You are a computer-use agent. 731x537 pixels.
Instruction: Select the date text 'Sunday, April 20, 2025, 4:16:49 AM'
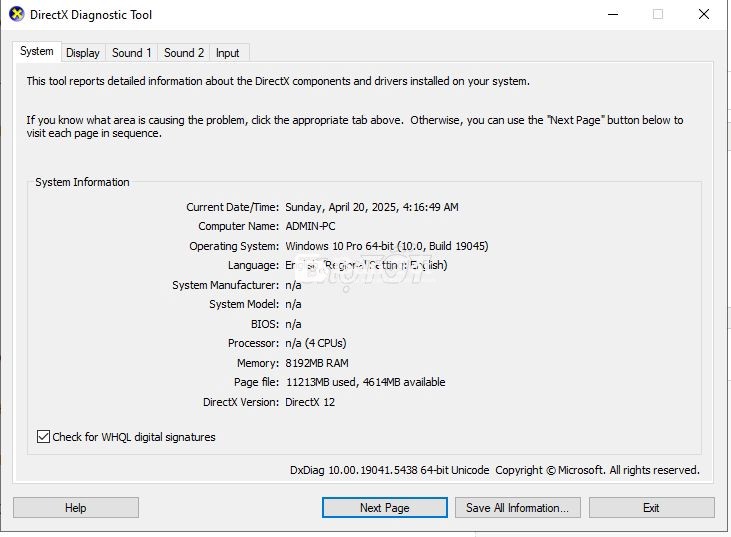[372, 207]
